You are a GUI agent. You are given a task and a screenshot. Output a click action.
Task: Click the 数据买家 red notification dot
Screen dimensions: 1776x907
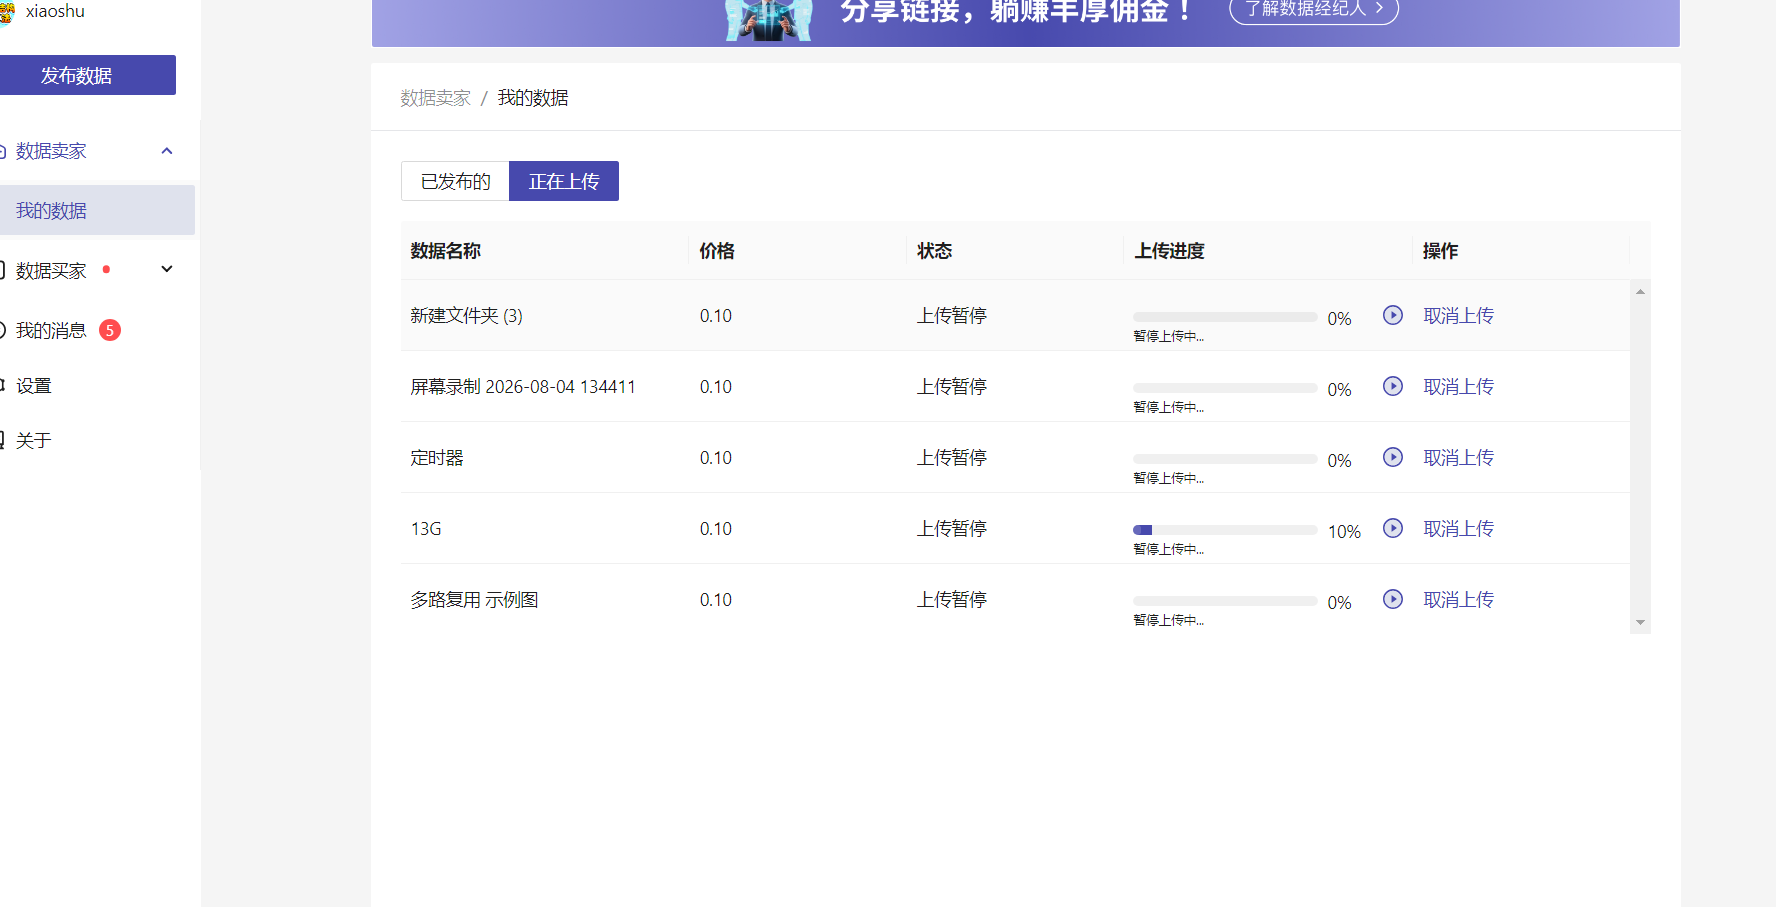coord(106,269)
